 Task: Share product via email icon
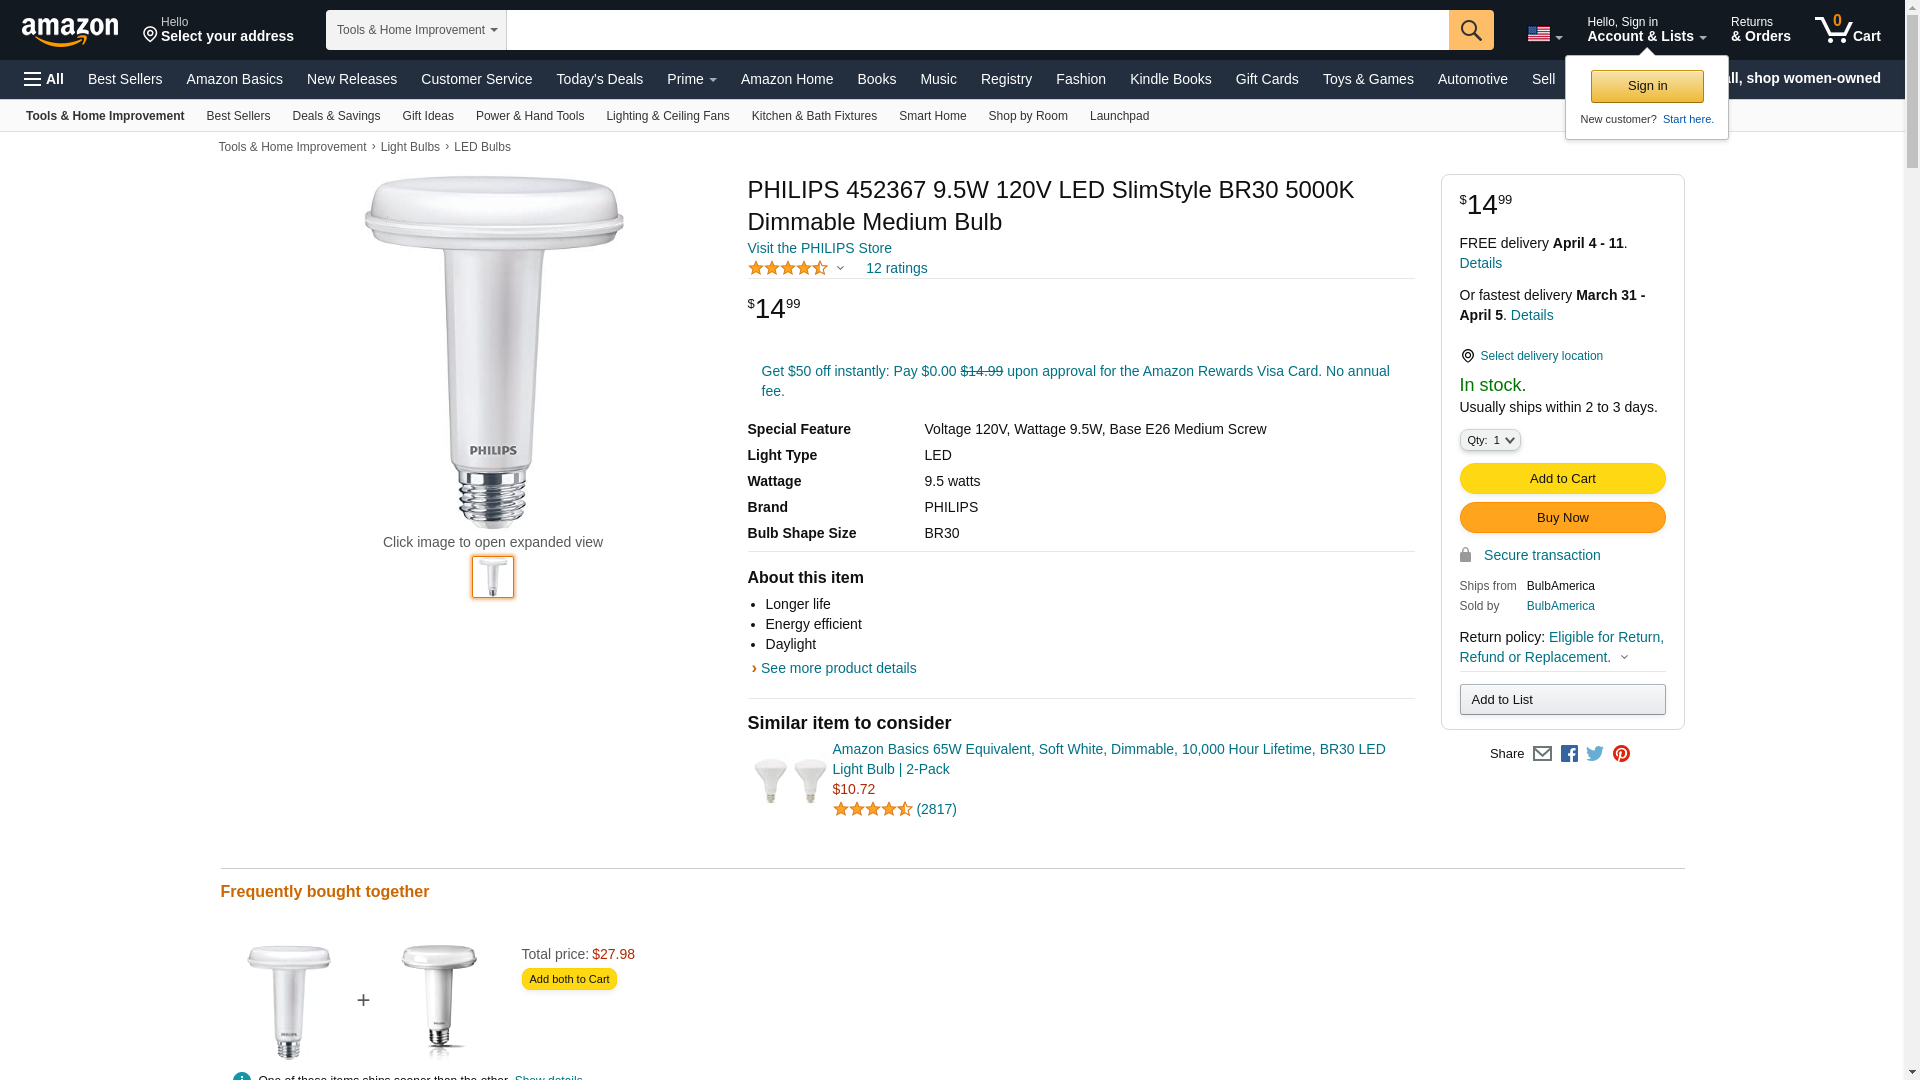click(x=1542, y=754)
